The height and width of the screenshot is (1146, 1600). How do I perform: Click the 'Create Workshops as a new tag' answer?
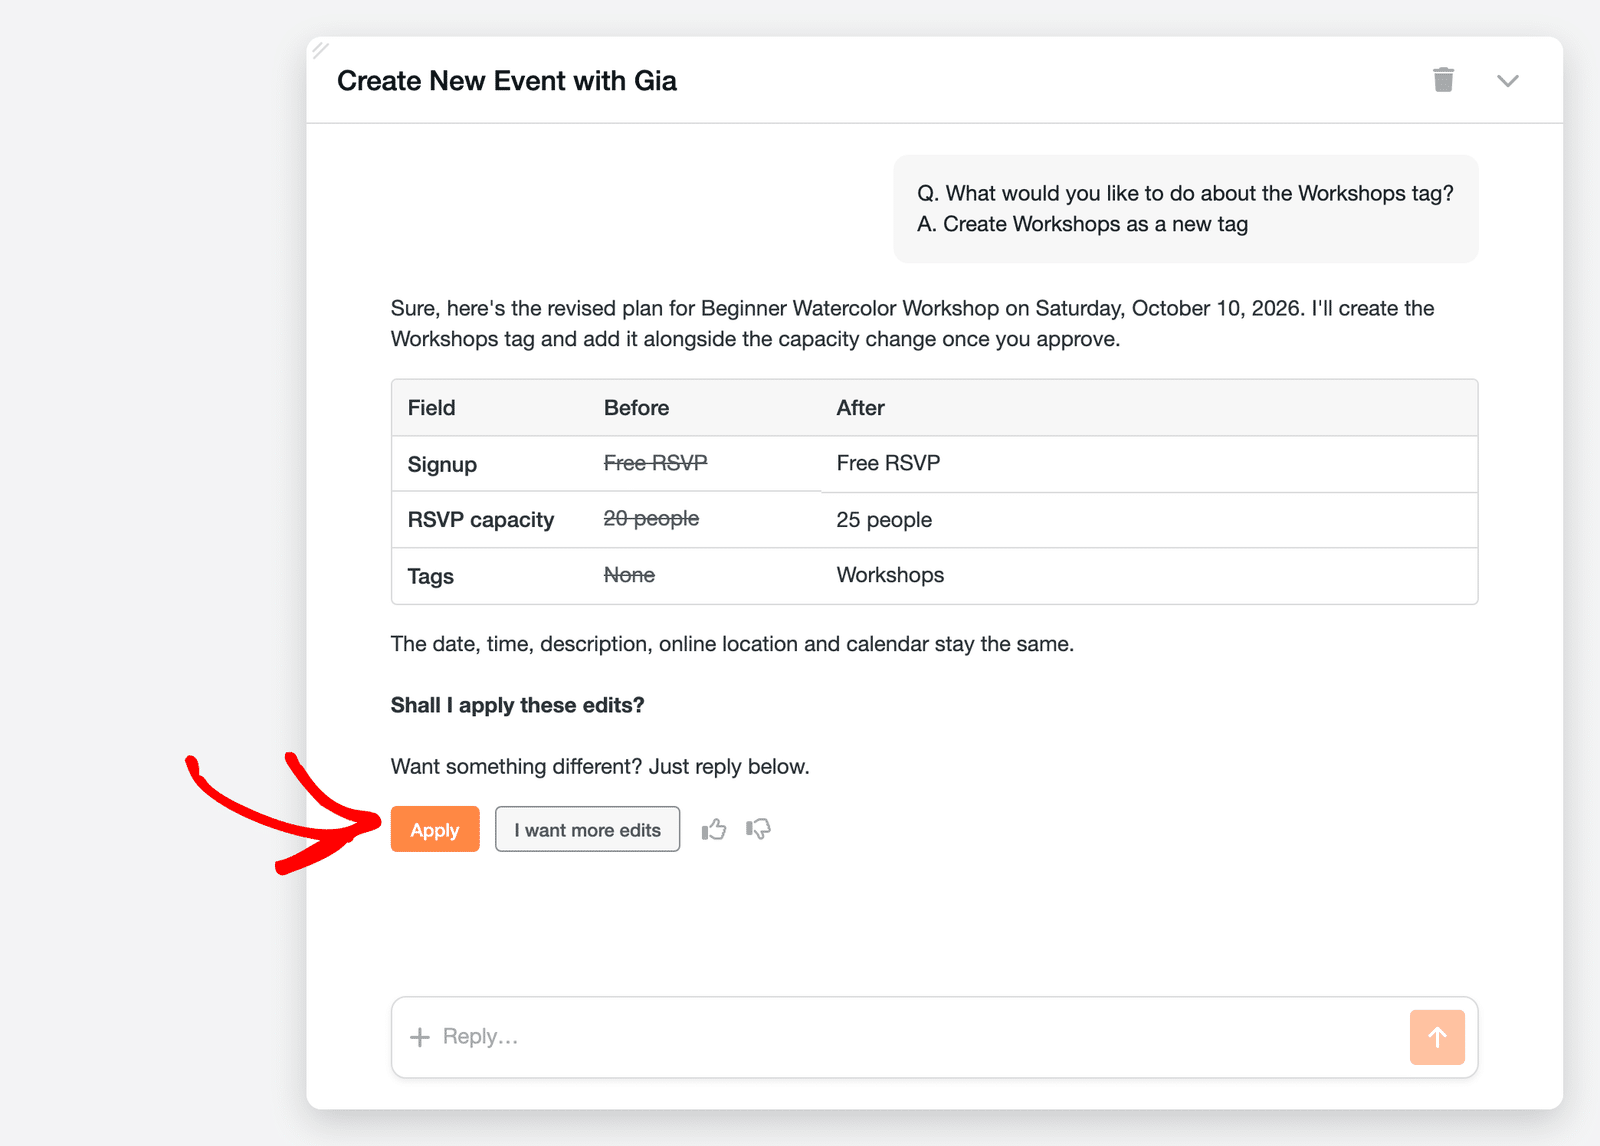point(1082,224)
